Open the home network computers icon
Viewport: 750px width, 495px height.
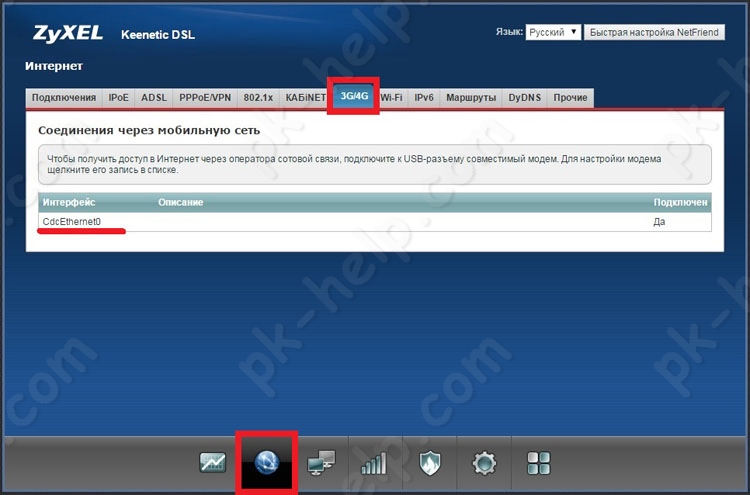pyautogui.click(x=321, y=462)
